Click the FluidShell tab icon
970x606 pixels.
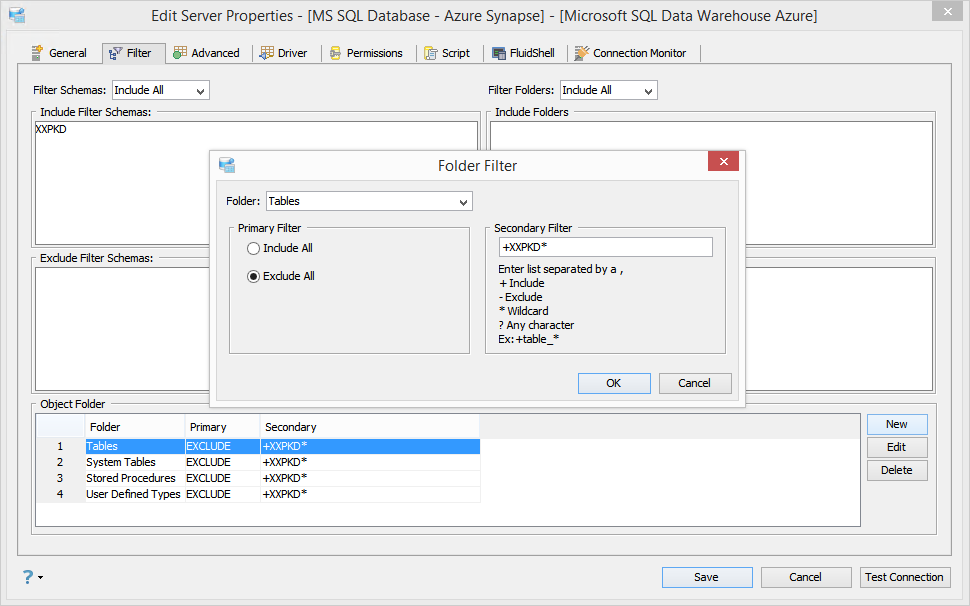499,53
